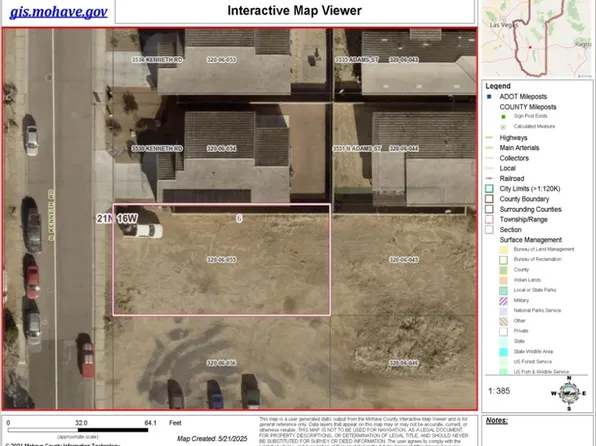
Task: Click the Las Vegas overview map thumbnail
Action: pos(536,38)
